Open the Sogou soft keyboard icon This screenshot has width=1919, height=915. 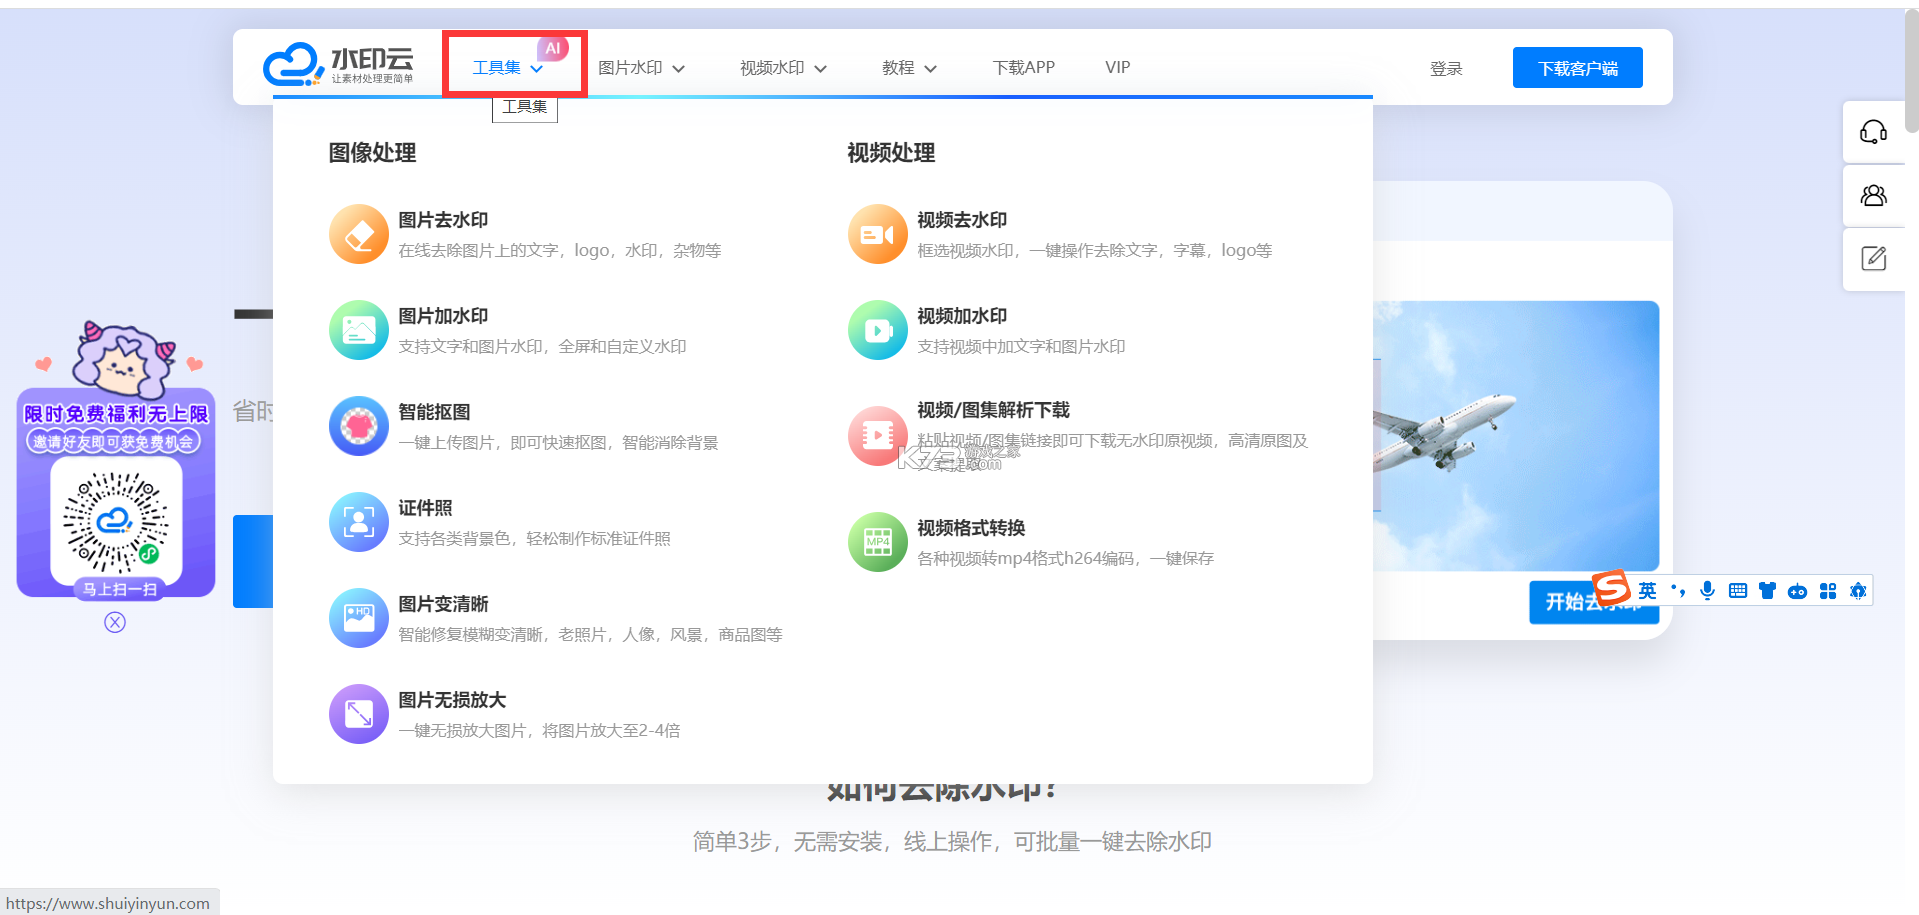(1738, 591)
